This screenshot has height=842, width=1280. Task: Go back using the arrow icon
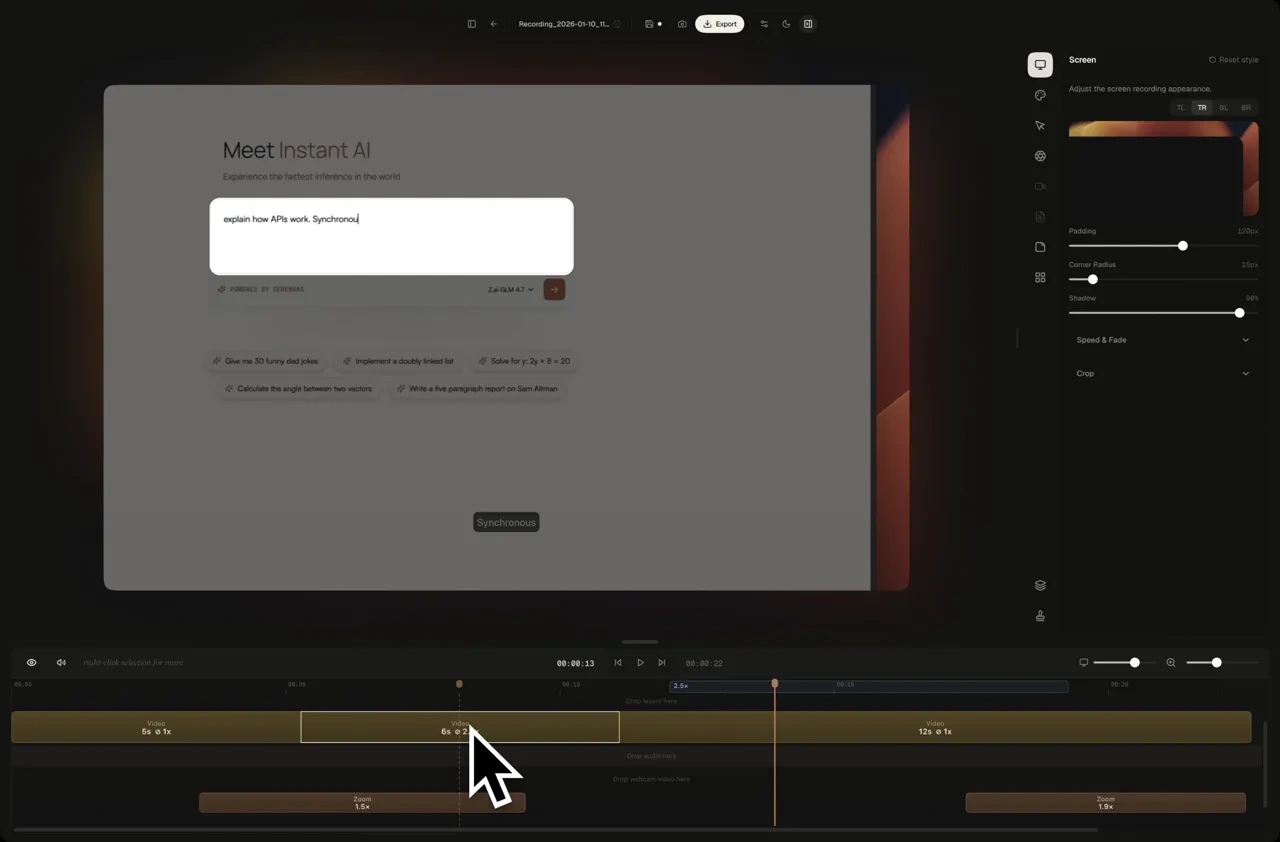click(x=494, y=24)
